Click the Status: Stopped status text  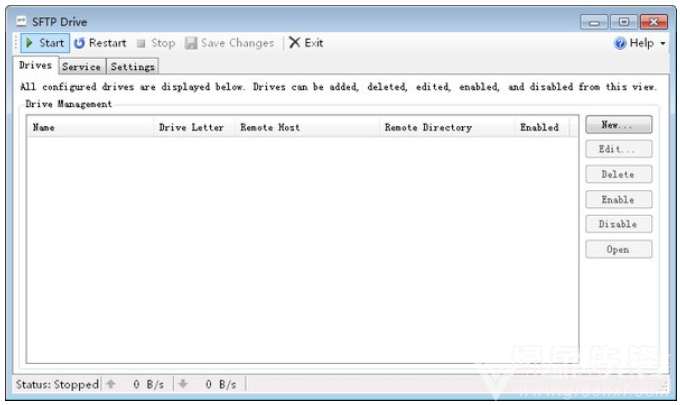click(x=57, y=384)
